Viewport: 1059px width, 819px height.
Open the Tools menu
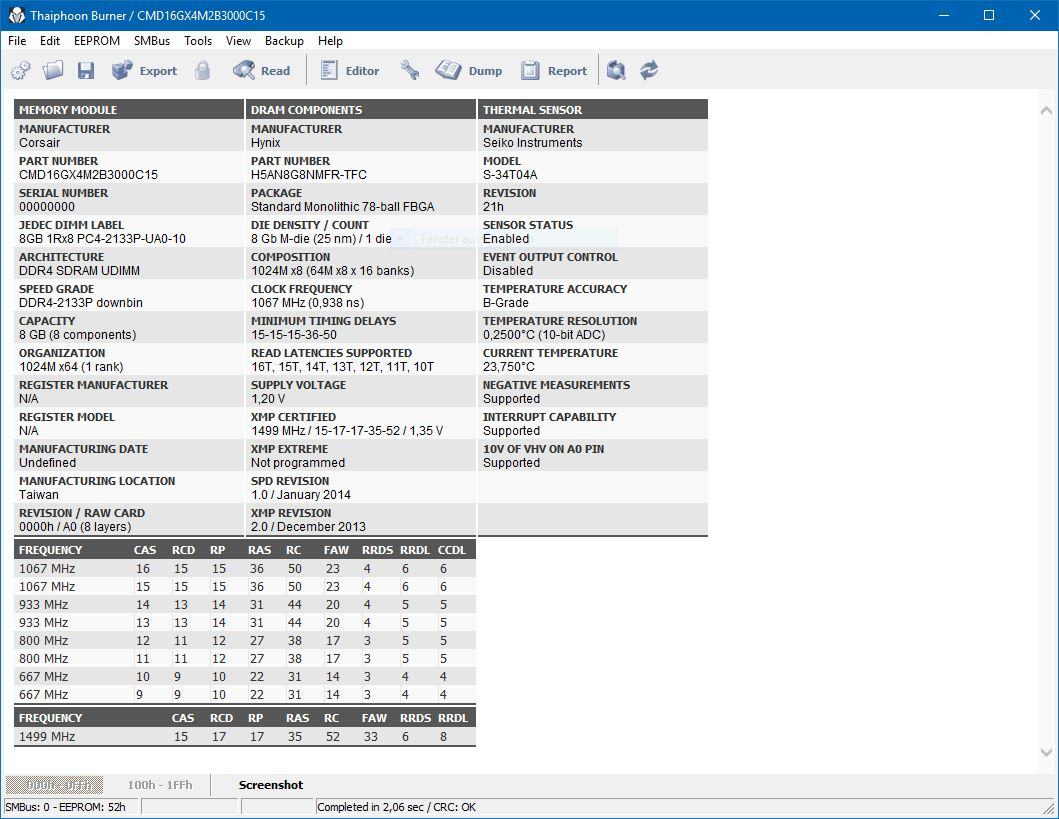pos(198,41)
